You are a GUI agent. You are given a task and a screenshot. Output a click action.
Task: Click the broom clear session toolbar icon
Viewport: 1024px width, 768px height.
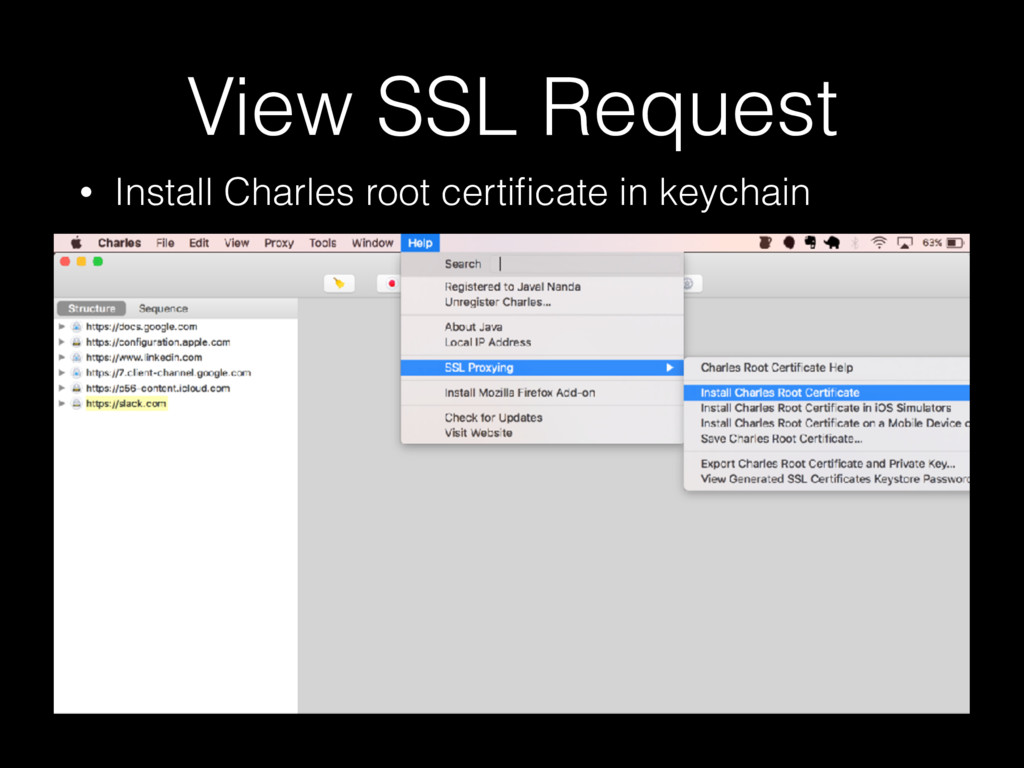pos(339,284)
